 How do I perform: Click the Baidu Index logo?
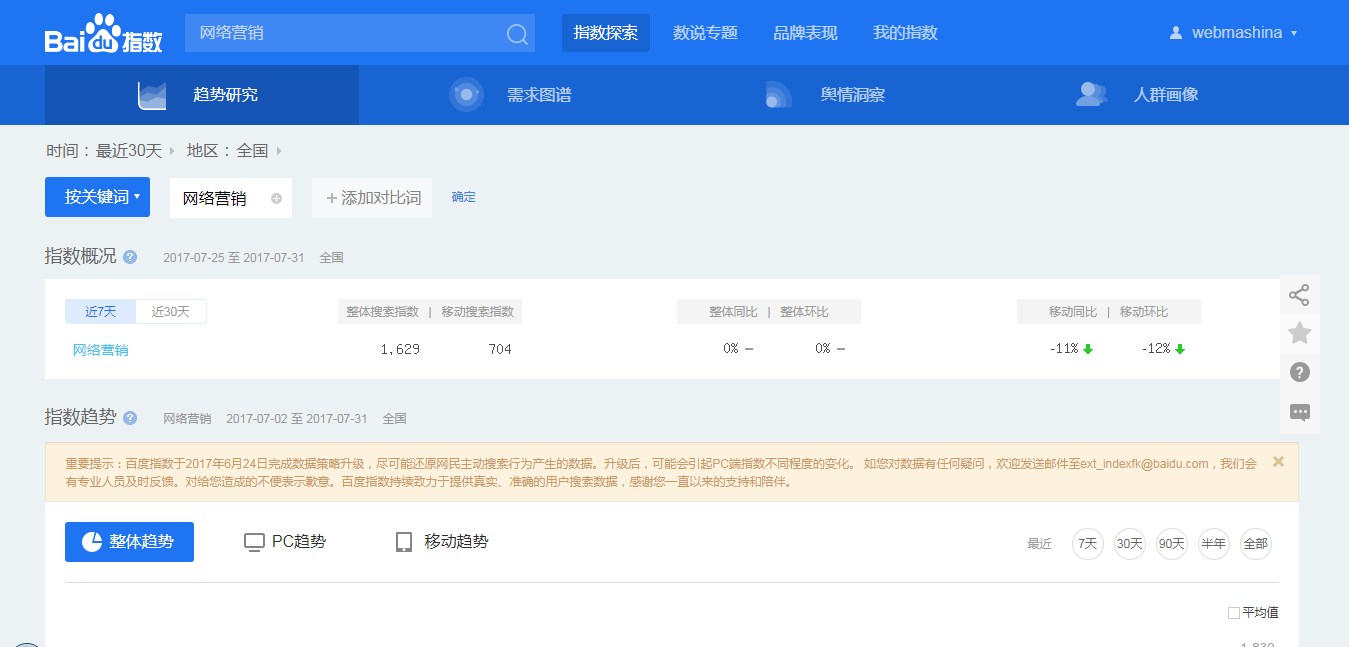pos(104,33)
